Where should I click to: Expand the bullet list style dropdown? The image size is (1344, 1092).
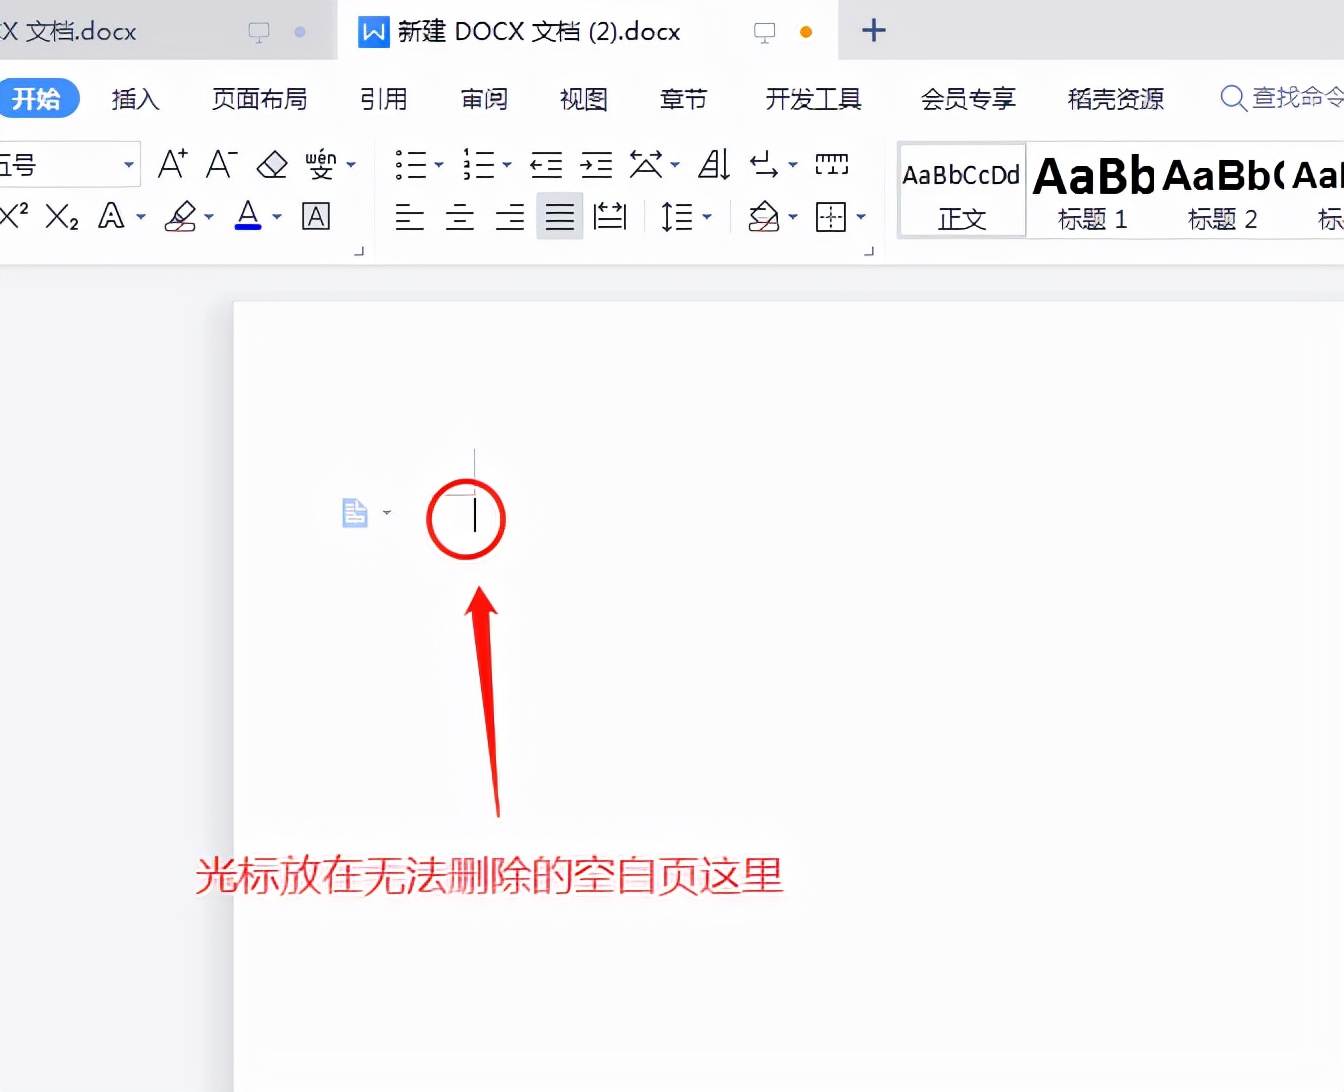[x=439, y=165]
